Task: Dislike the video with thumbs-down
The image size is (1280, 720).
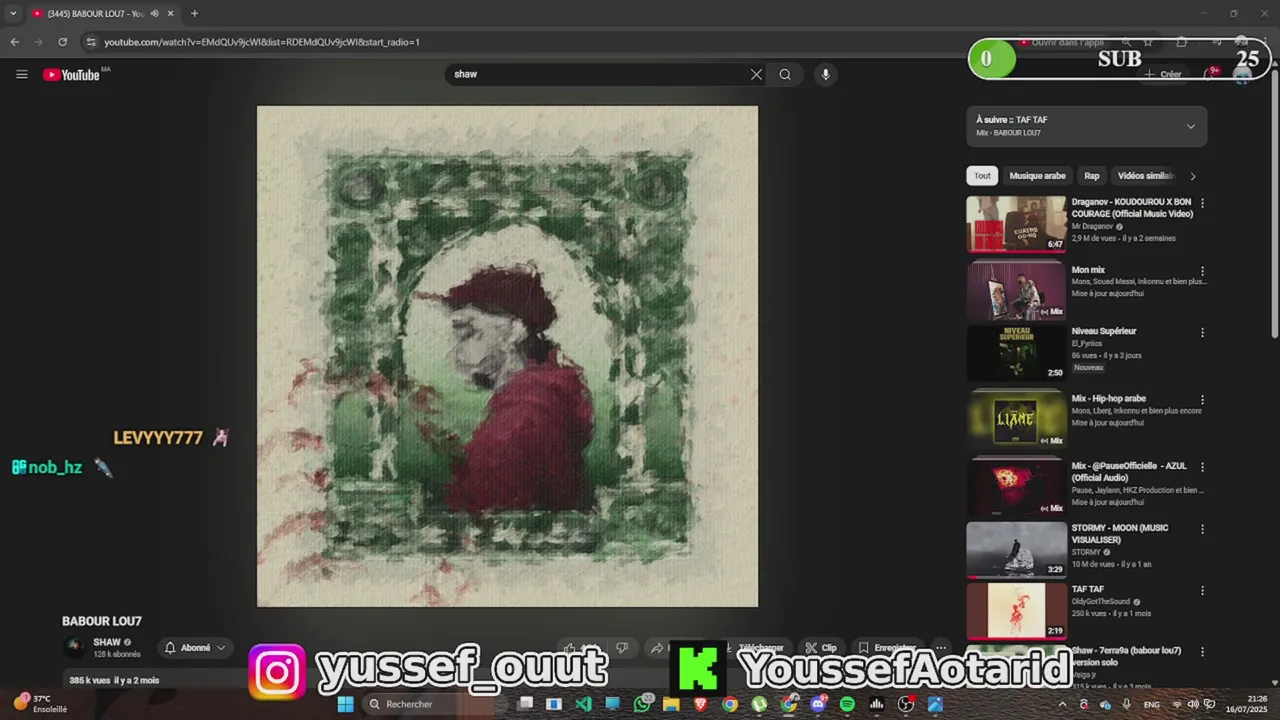Action: point(622,648)
